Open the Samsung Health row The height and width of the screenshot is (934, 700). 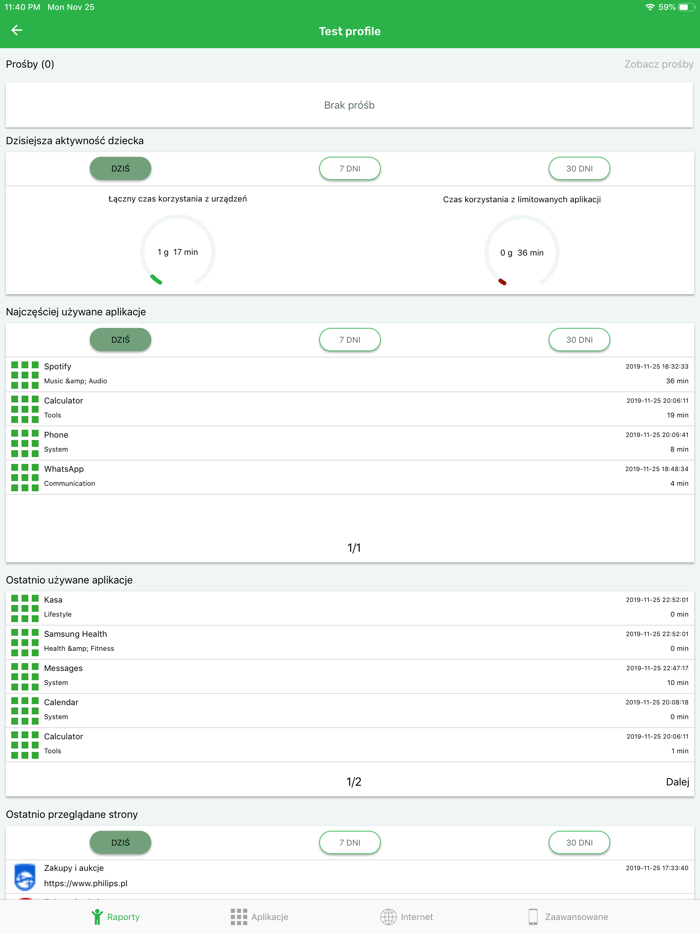[350, 642]
